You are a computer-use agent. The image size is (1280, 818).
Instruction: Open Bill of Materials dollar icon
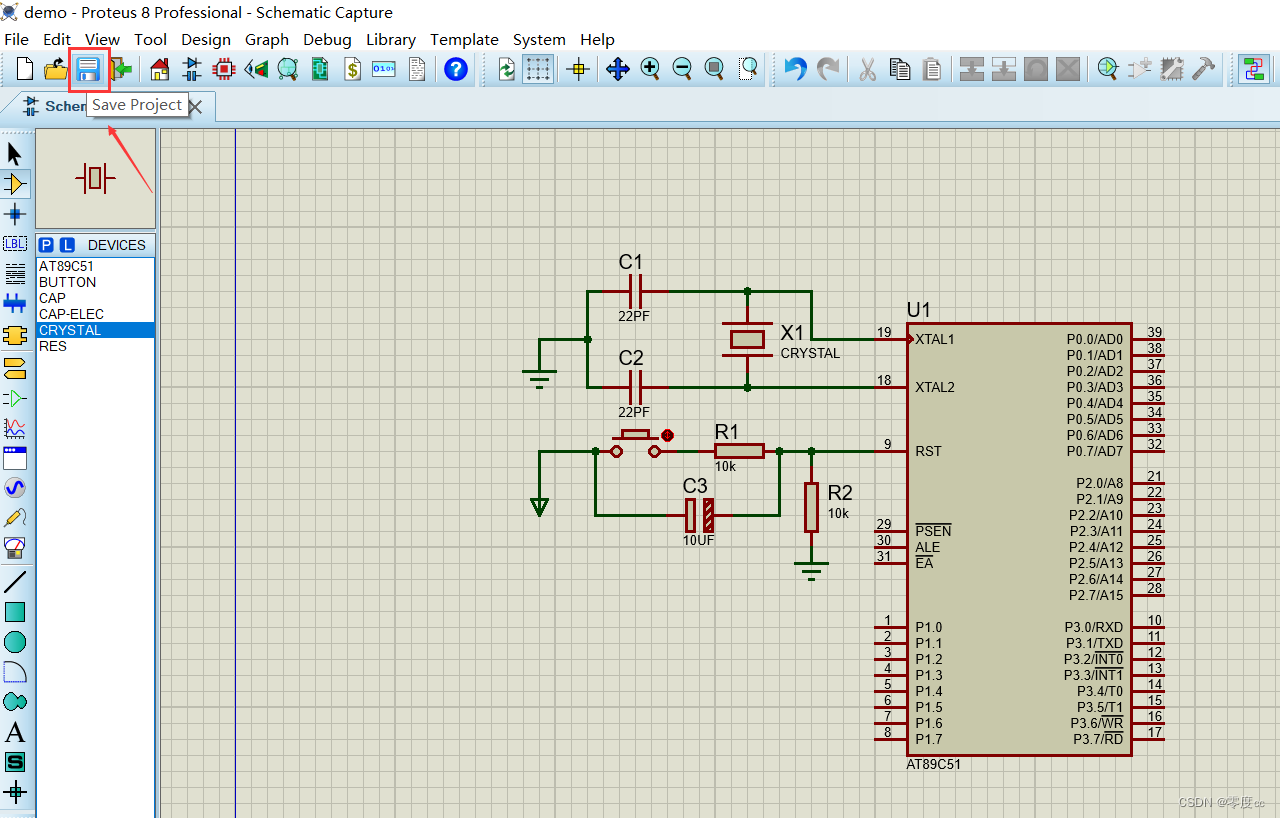click(352, 69)
